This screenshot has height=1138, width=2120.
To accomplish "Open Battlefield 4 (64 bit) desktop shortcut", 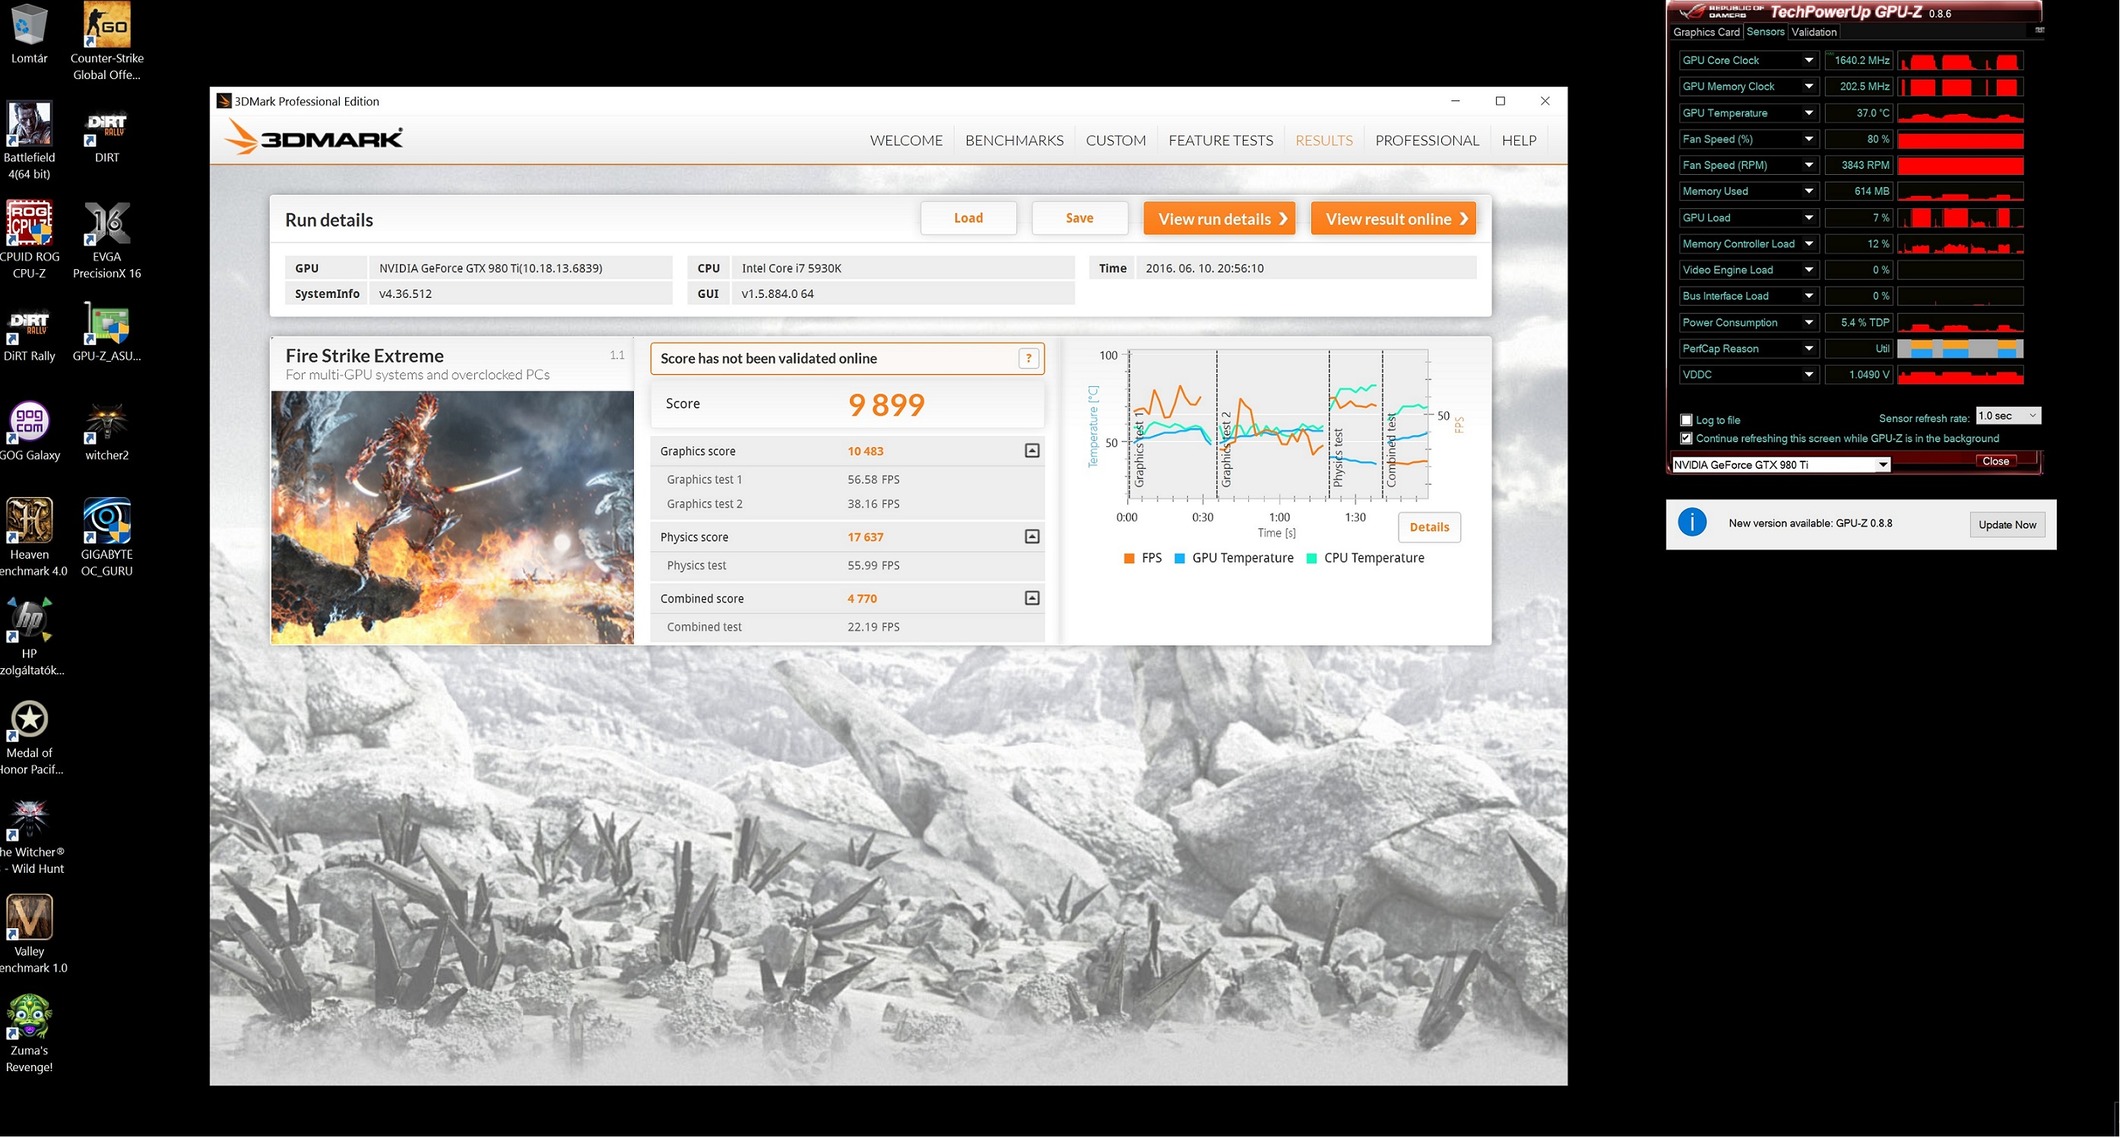I will coord(29,140).
